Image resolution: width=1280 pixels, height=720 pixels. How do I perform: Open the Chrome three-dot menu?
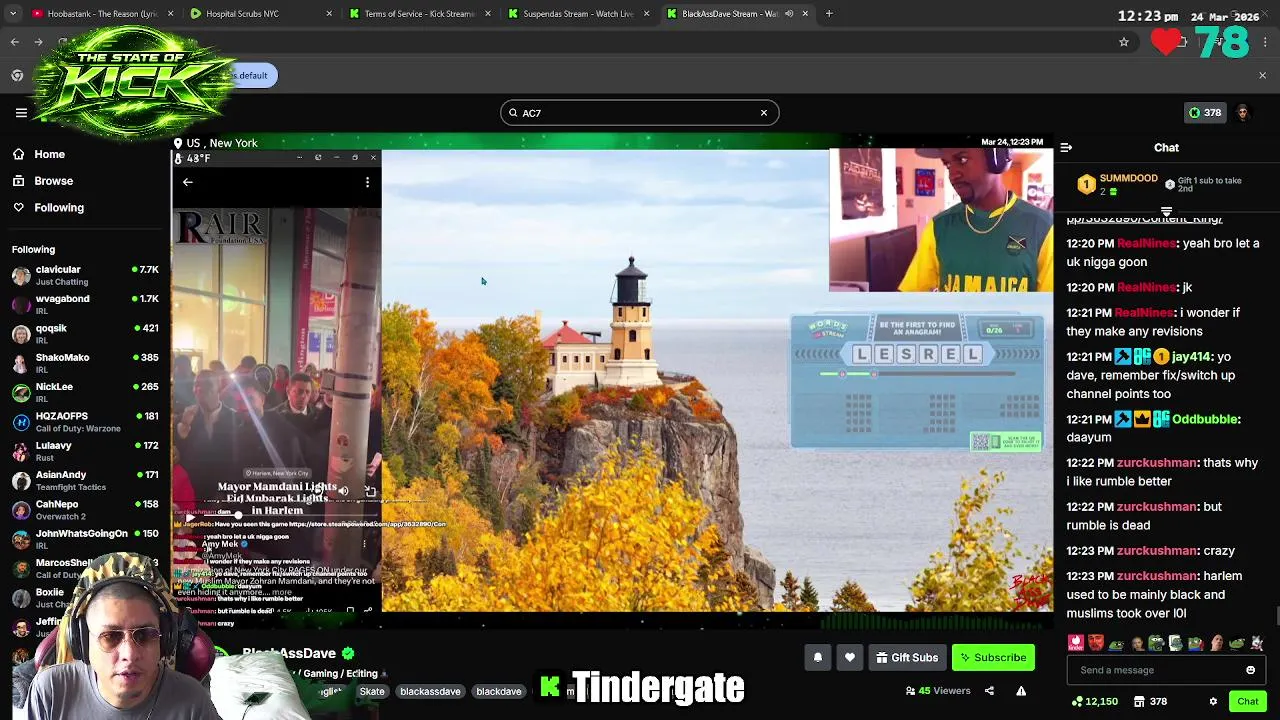(1265, 42)
